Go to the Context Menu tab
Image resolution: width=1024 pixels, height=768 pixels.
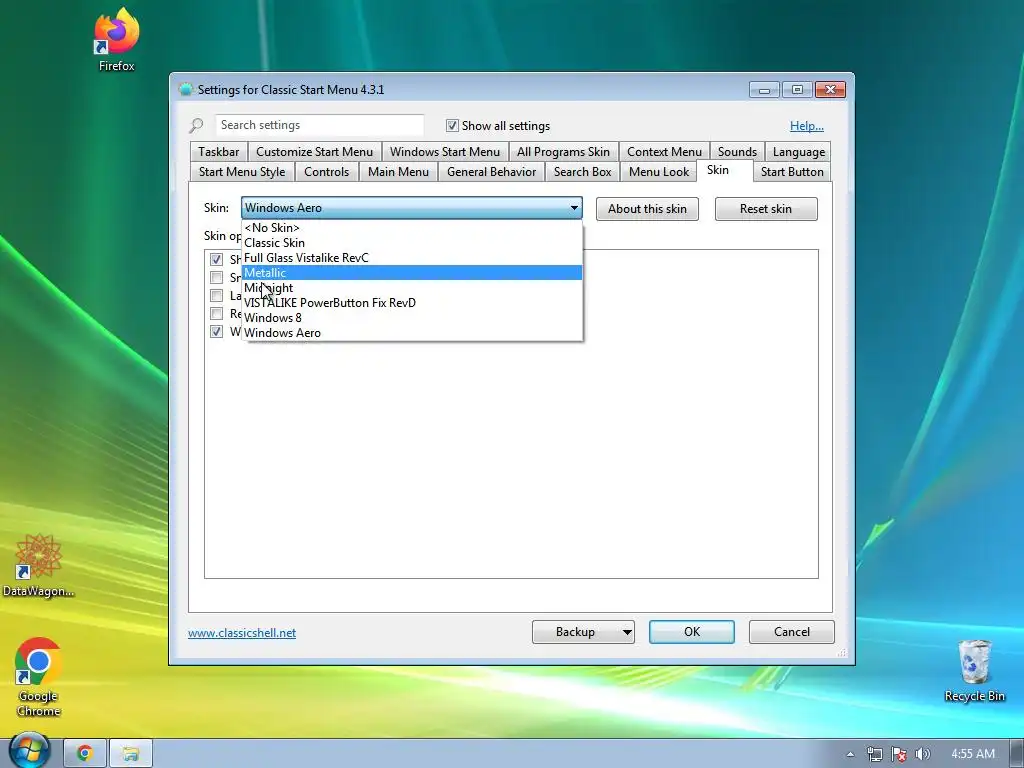pos(664,152)
